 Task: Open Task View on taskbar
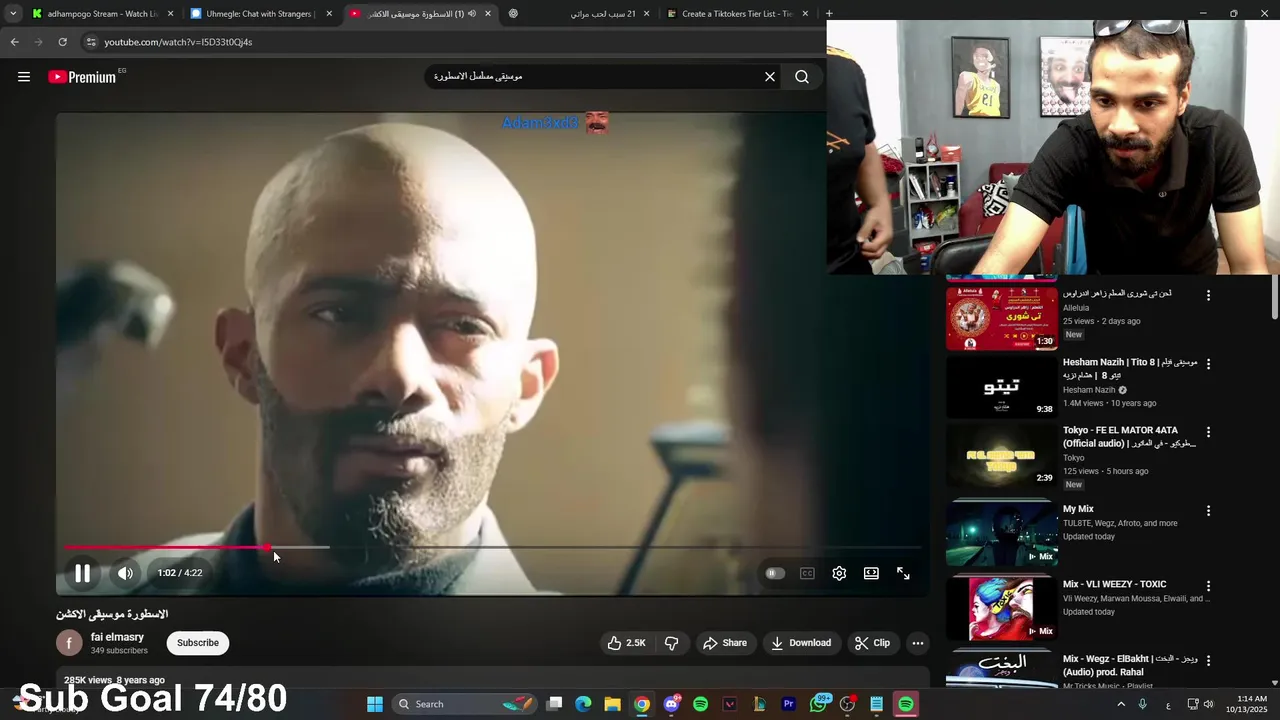[x=555, y=704]
